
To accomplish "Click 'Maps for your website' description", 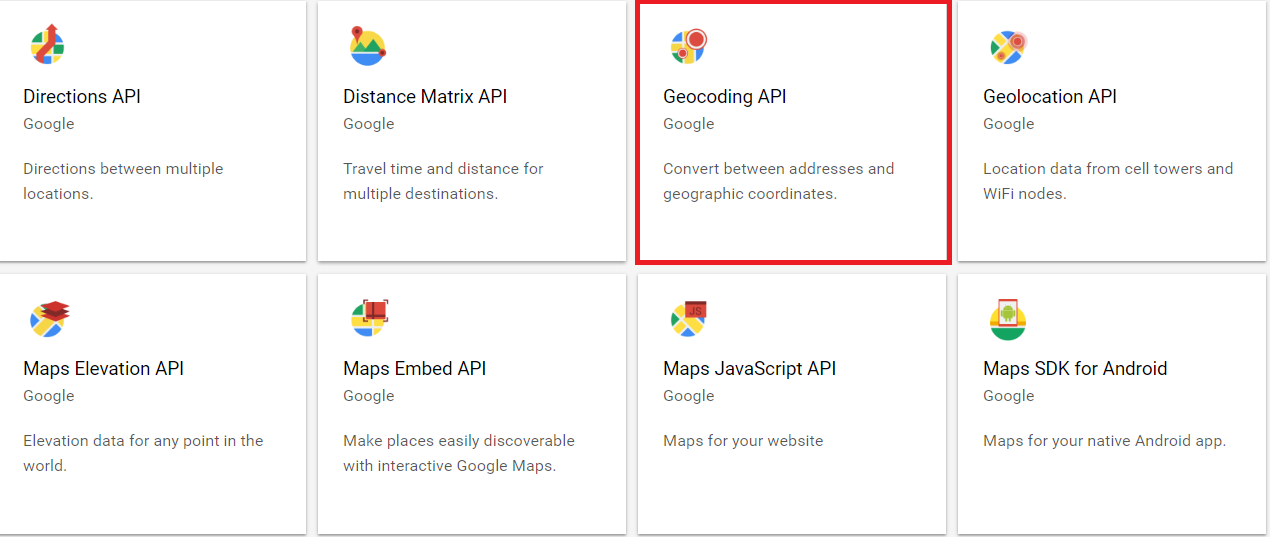I will [x=743, y=441].
